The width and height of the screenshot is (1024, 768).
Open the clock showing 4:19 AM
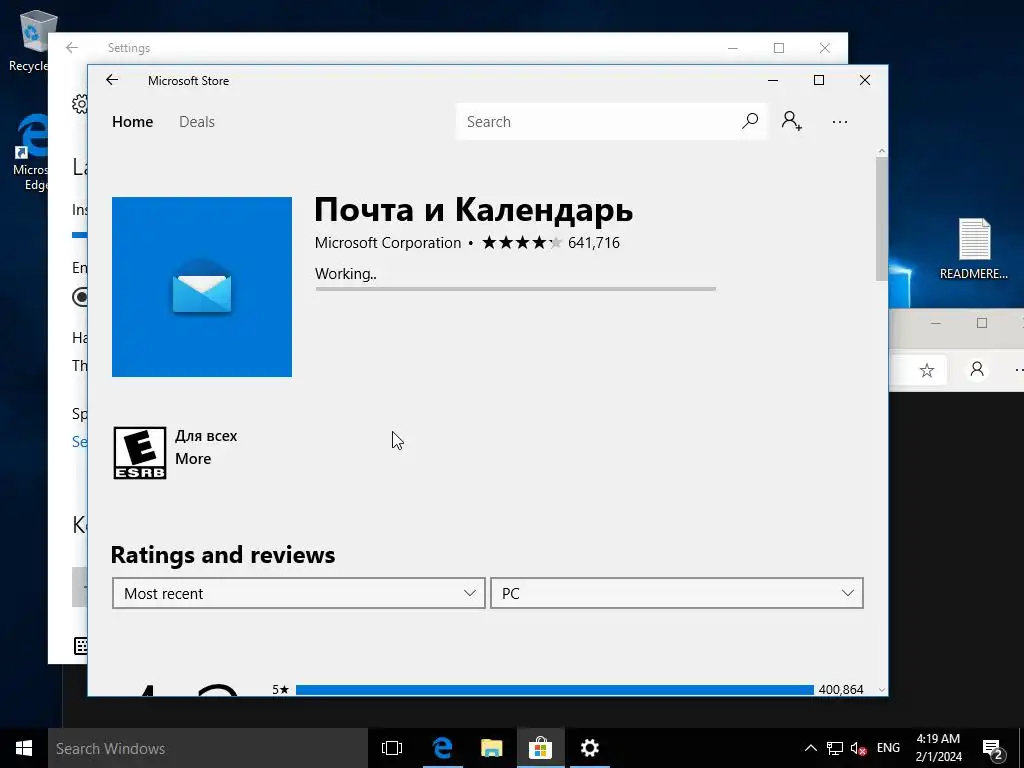(x=938, y=748)
